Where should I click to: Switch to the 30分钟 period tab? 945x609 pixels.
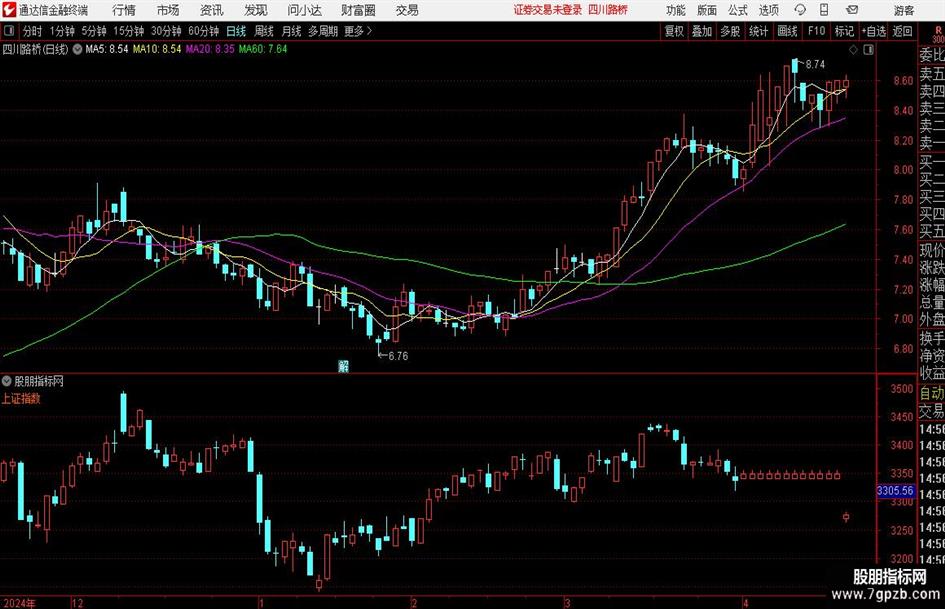(166, 31)
